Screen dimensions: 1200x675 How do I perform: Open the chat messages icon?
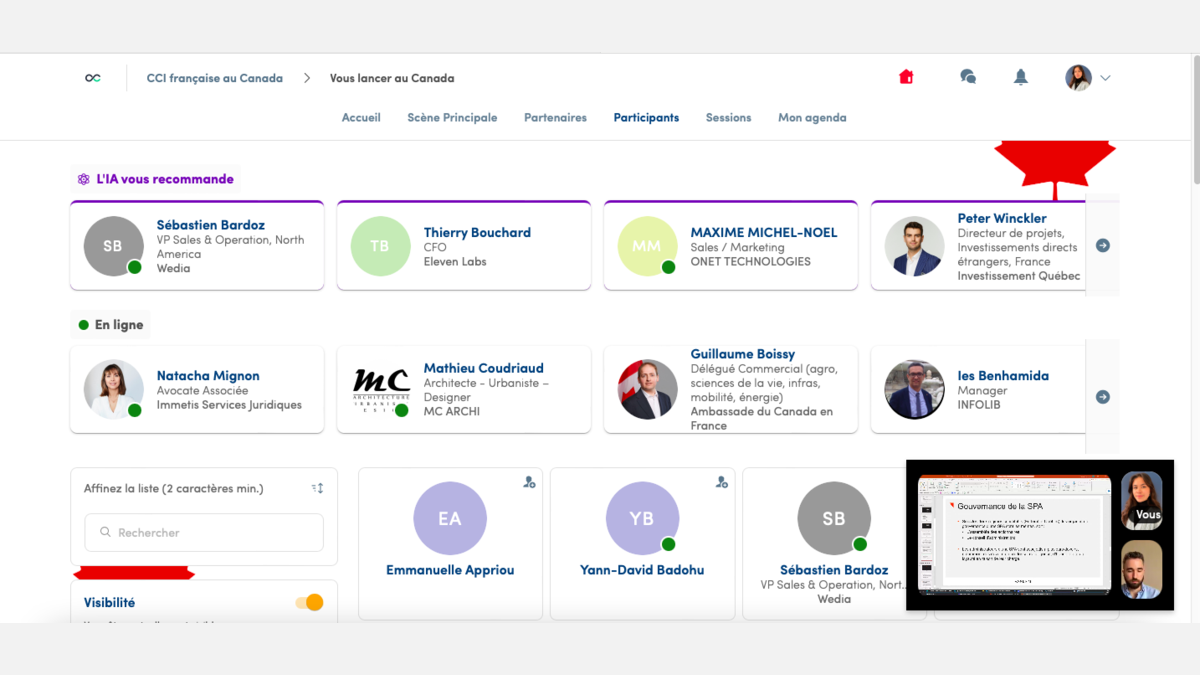click(967, 77)
